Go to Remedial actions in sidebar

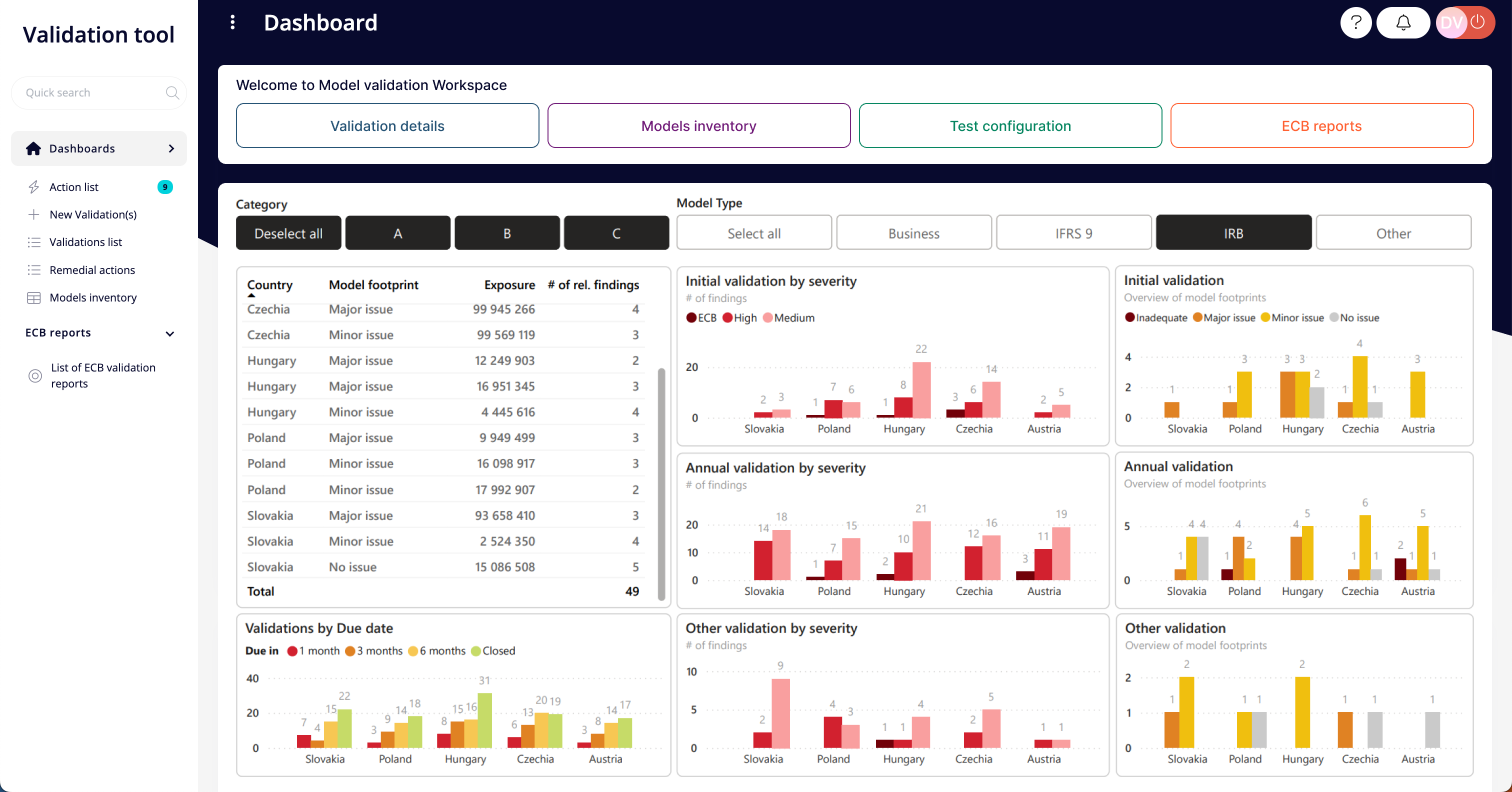(92, 270)
